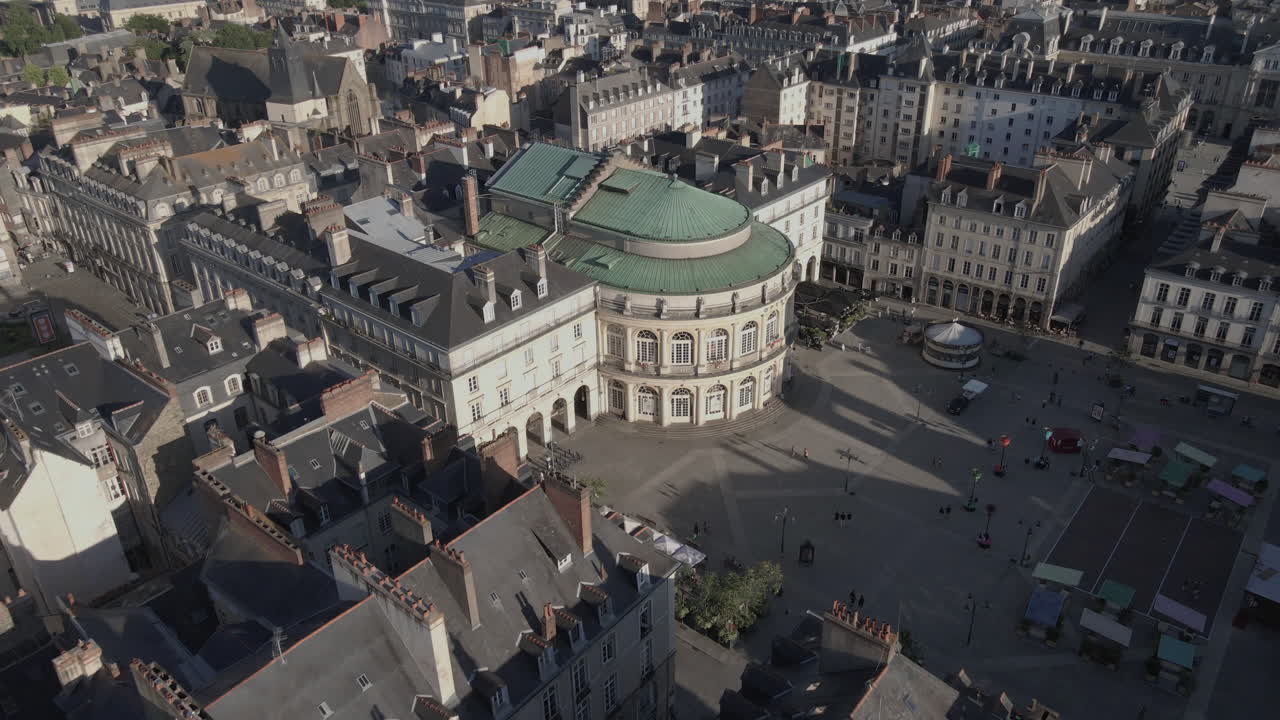Click the white market tents beside the tree
1280x720 pixels.
click(660, 541)
